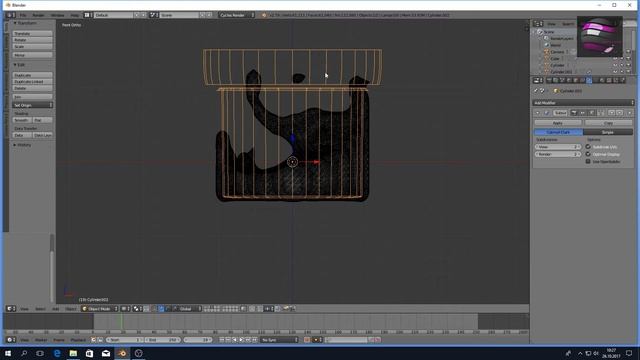Click the Translate button
The width and height of the screenshot is (640, 360).
pos(33,33)
